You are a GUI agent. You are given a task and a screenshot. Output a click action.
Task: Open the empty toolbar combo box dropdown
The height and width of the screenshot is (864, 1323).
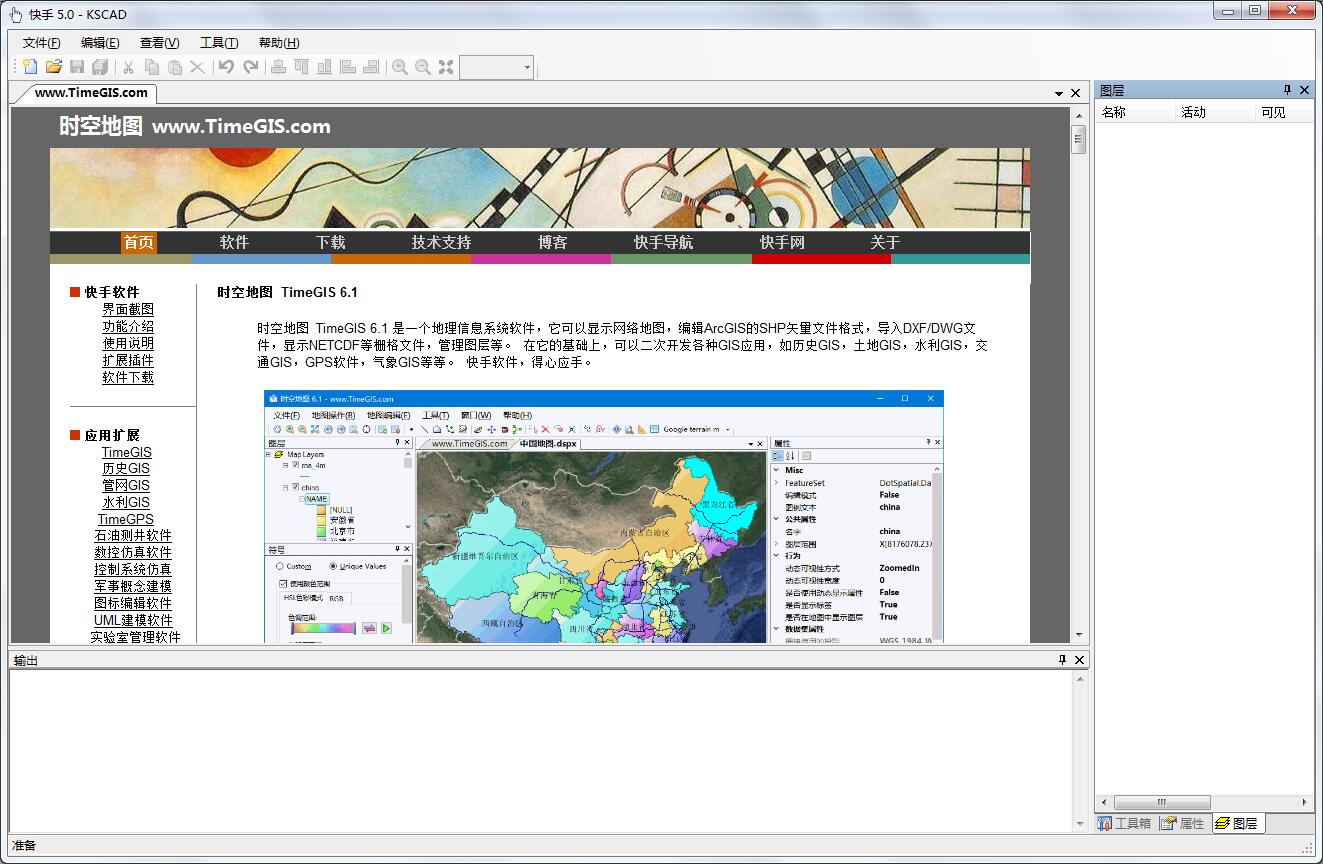[527, 67]
